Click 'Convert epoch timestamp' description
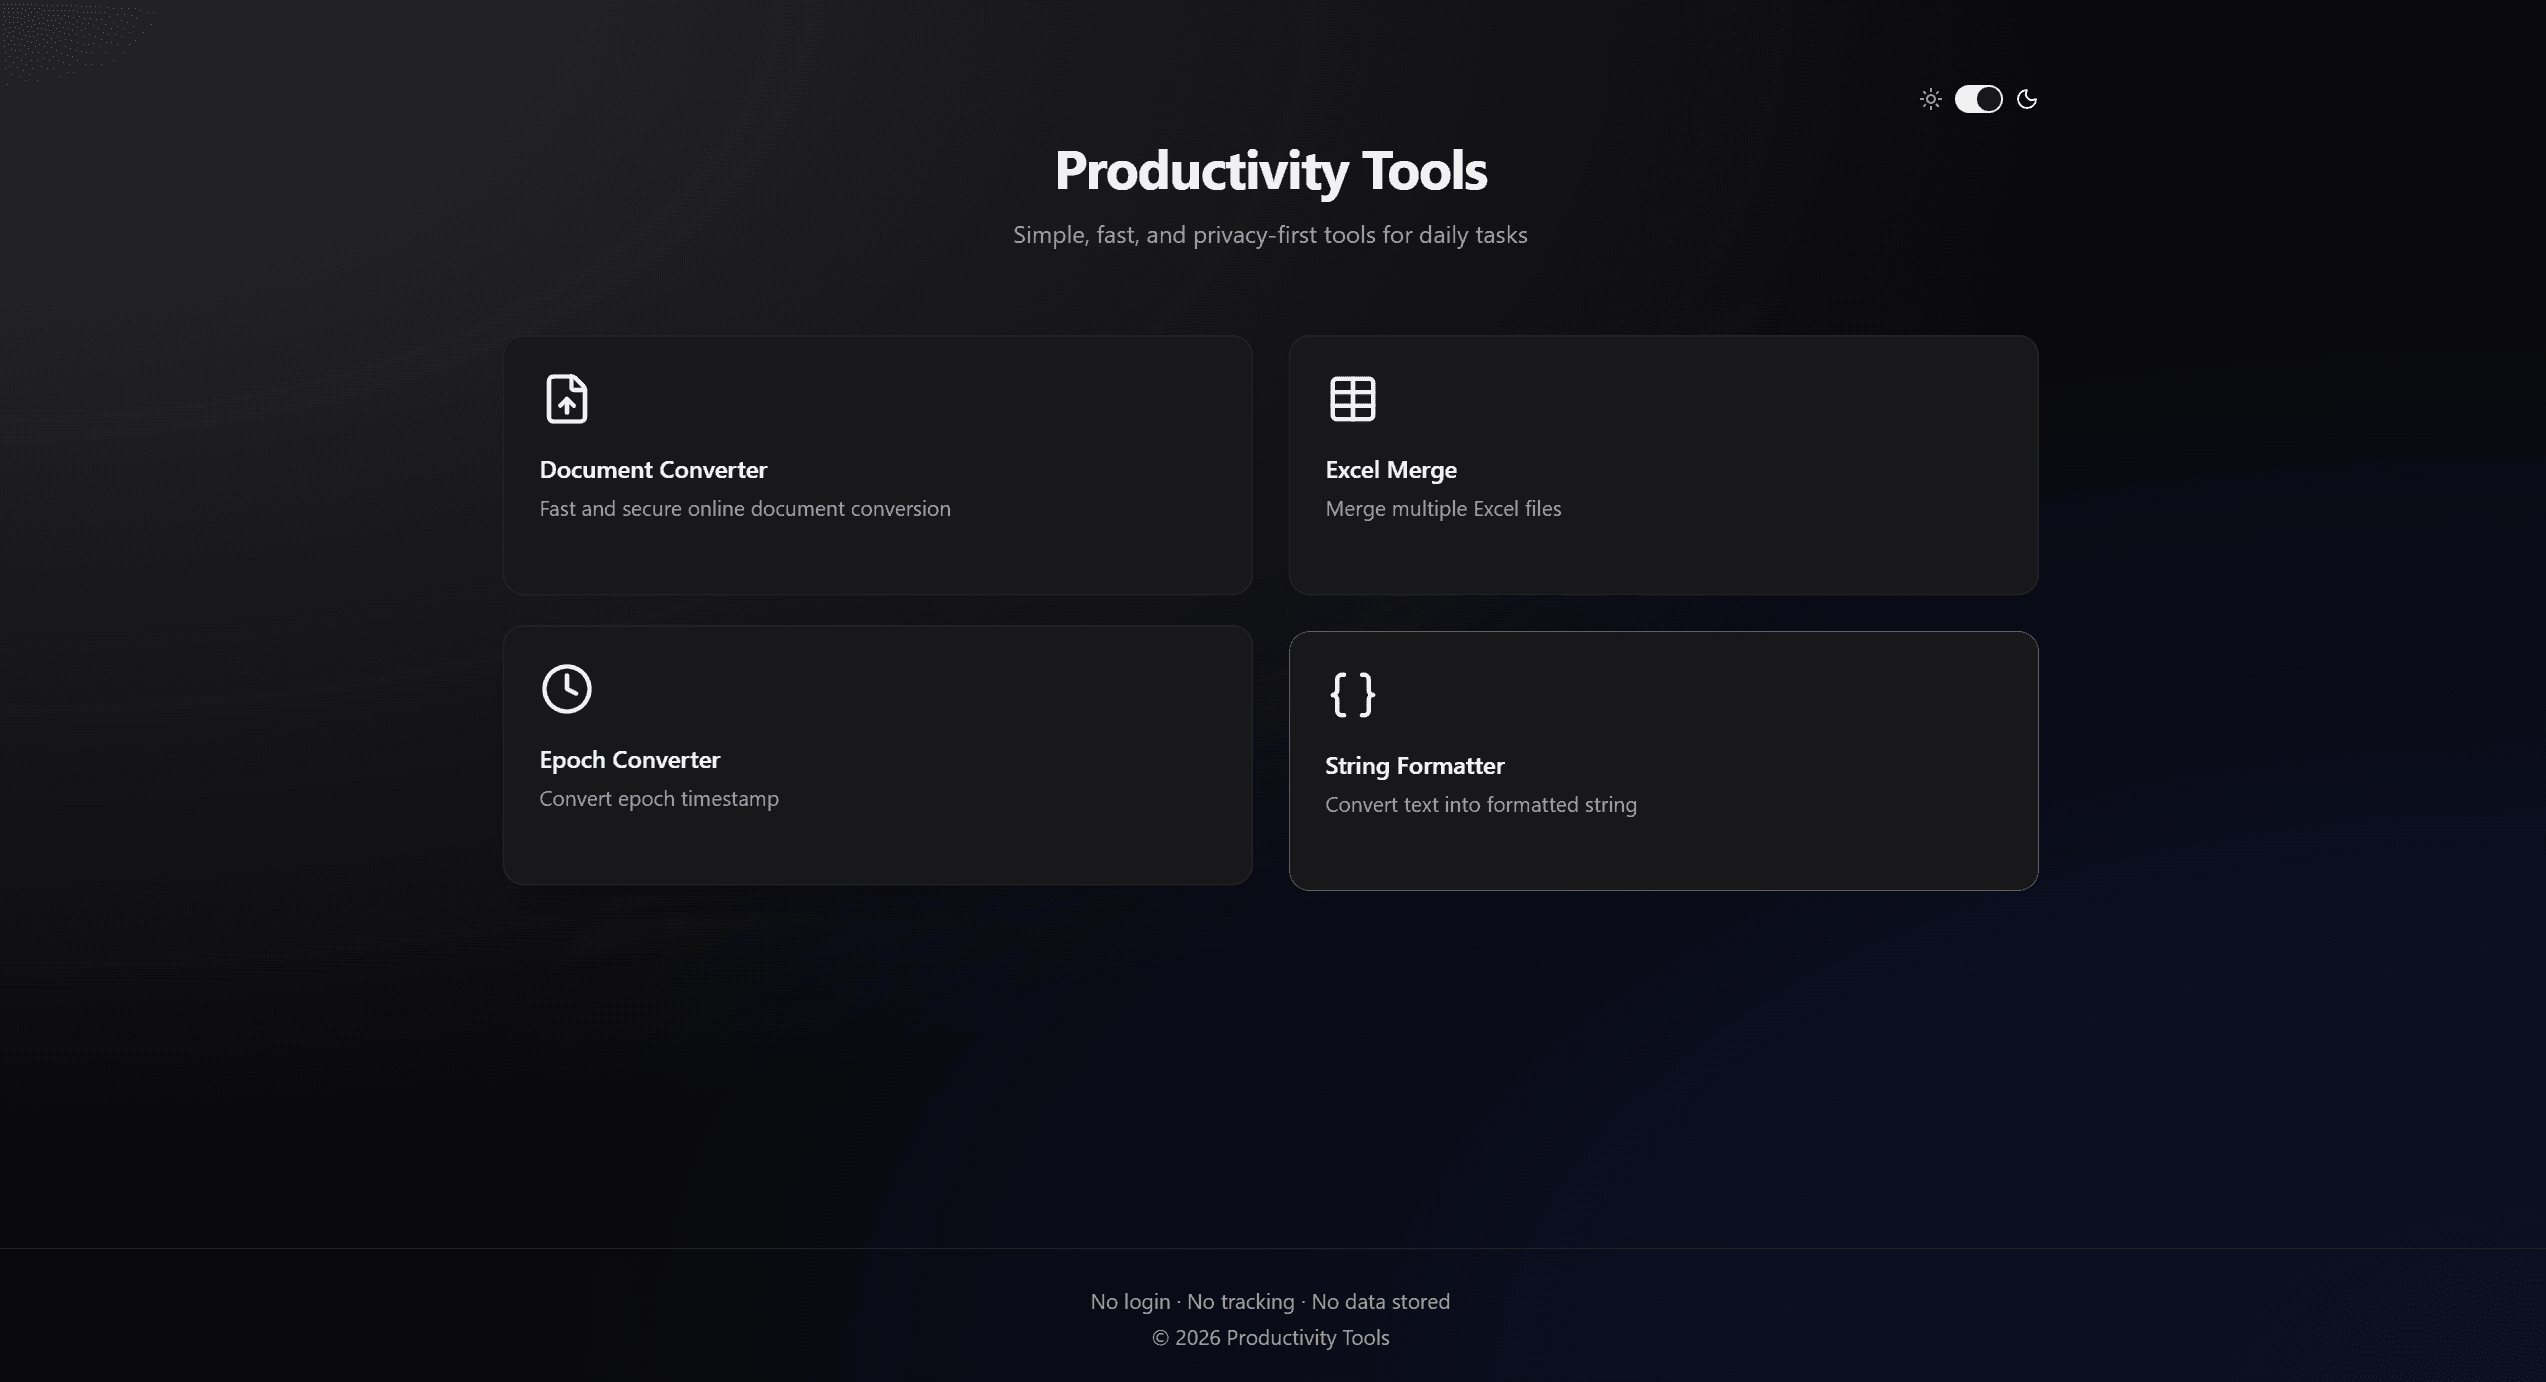2546x1382 pixels. (659, 798)
